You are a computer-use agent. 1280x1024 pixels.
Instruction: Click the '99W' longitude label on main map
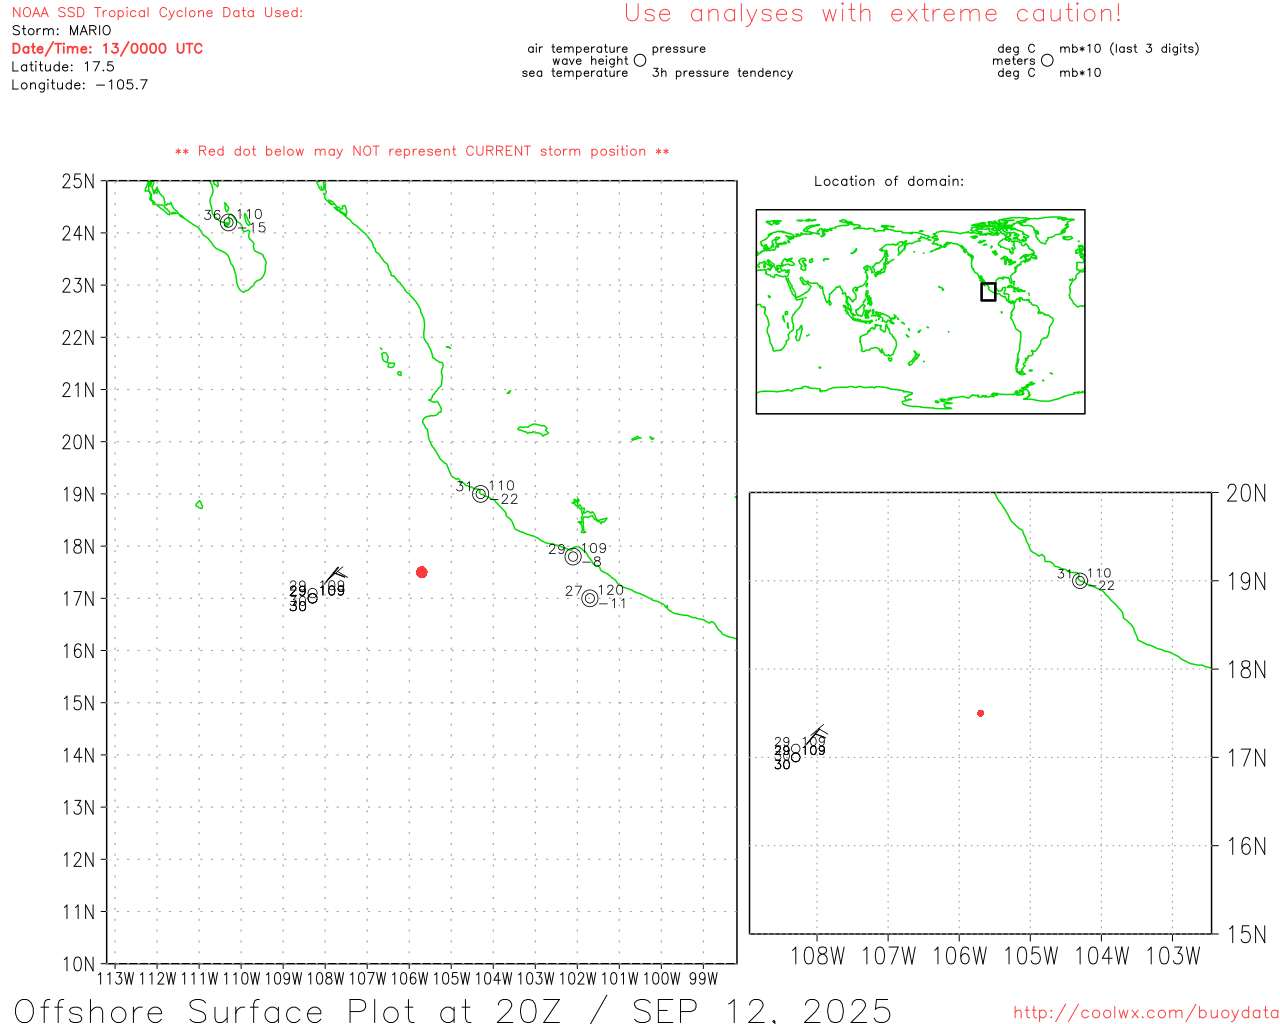click(x=703, y=979)
